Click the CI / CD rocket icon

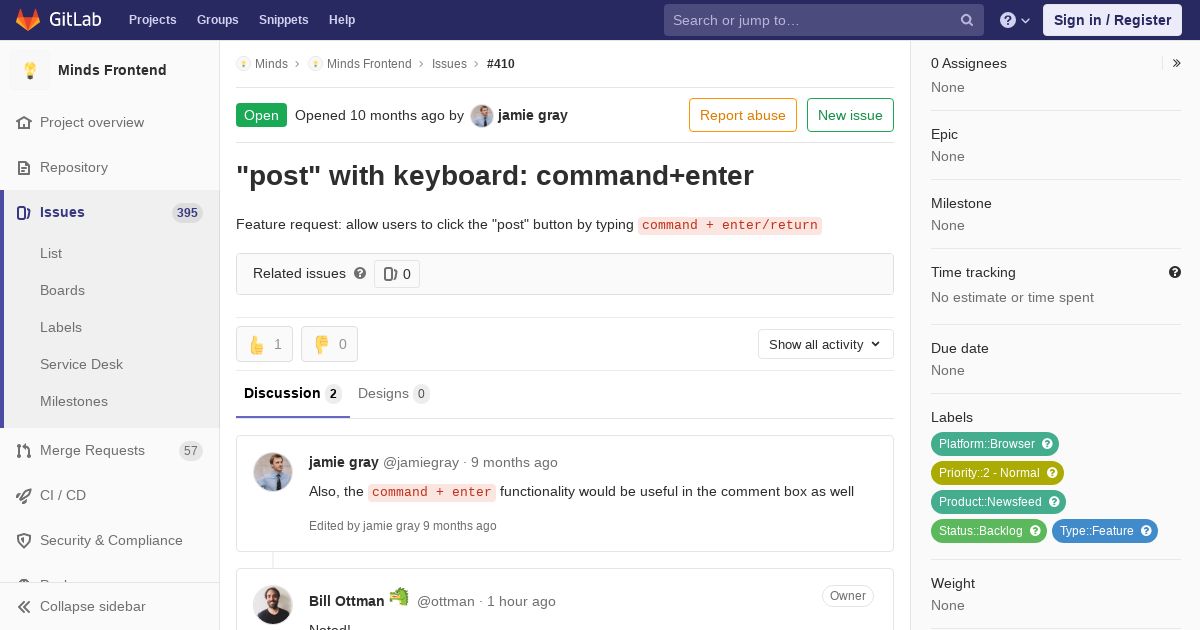coord(24,495)
